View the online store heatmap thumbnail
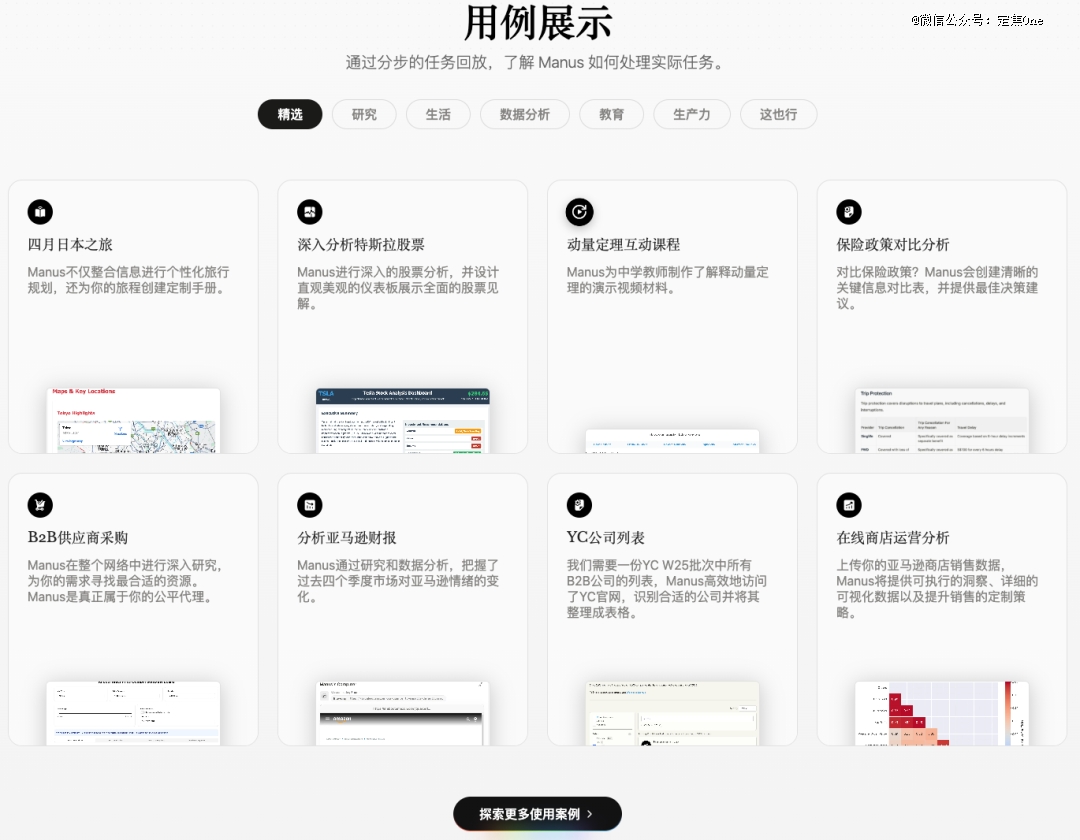 (x=942, y=713)
